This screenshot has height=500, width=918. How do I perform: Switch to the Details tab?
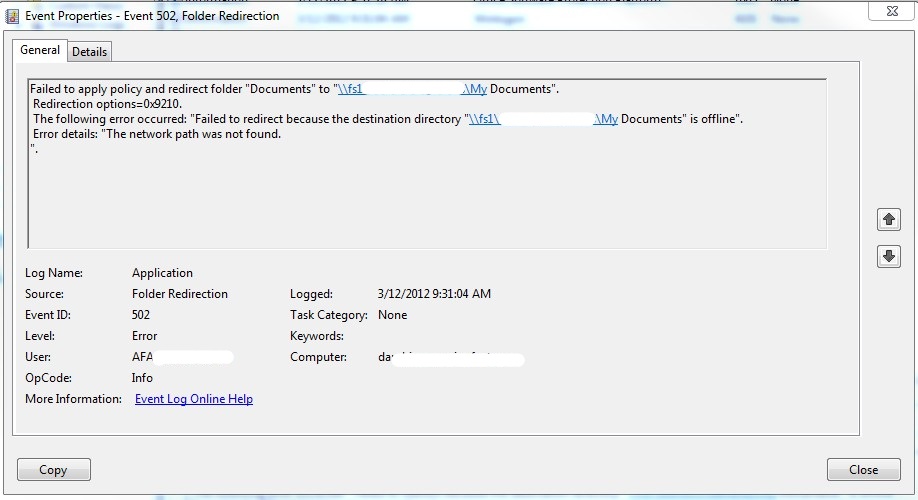pyautogui.click(x=90, y=52)
